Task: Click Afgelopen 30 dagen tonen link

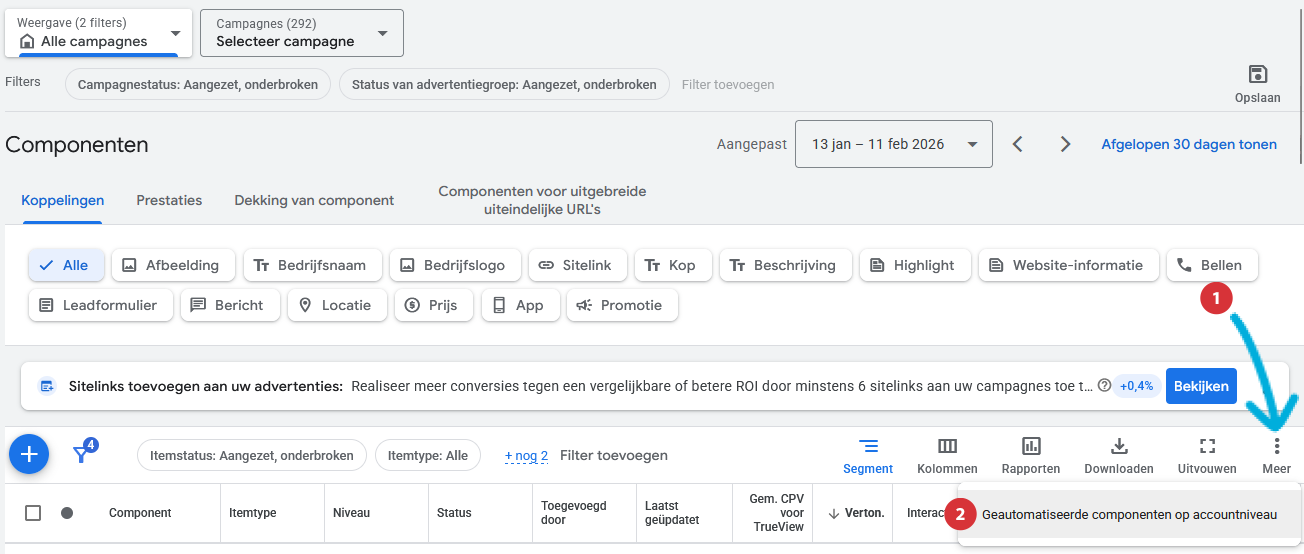Action: click(1188, 144)
